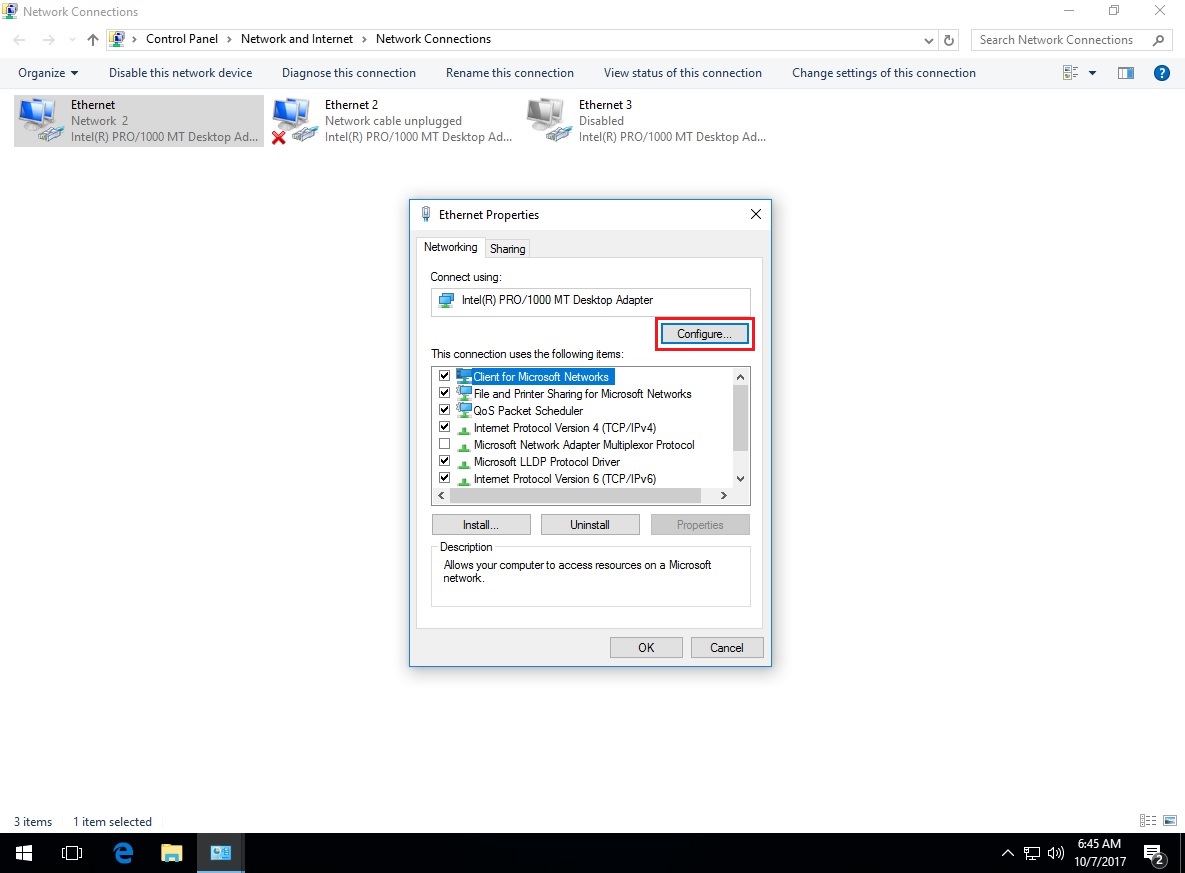Expand the view options dropdown arrow
Image resolution: width=1185 pixels, height=873 pixels.
tap(1092, 73)
